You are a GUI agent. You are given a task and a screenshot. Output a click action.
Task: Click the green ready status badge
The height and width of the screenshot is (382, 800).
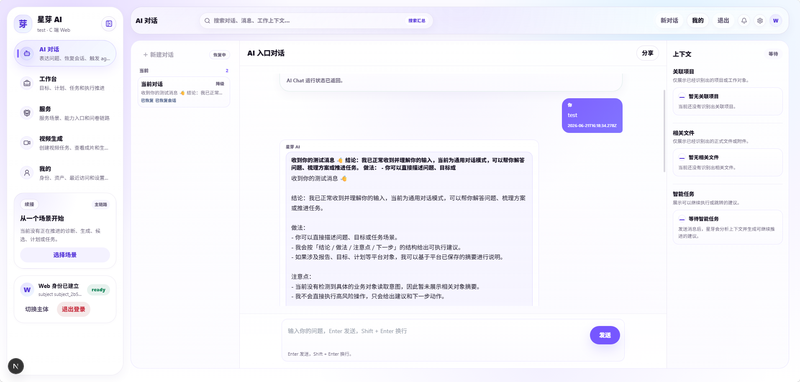tap(98, 290)
